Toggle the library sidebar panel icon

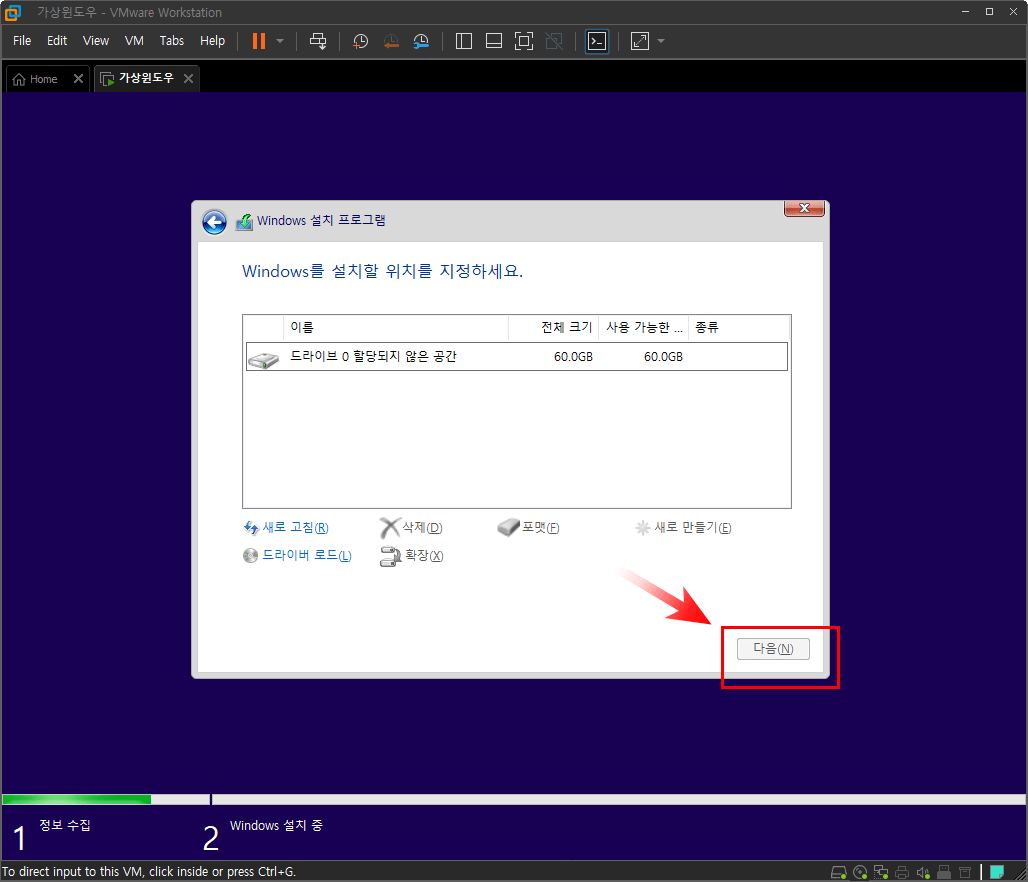tap(464, 41)
